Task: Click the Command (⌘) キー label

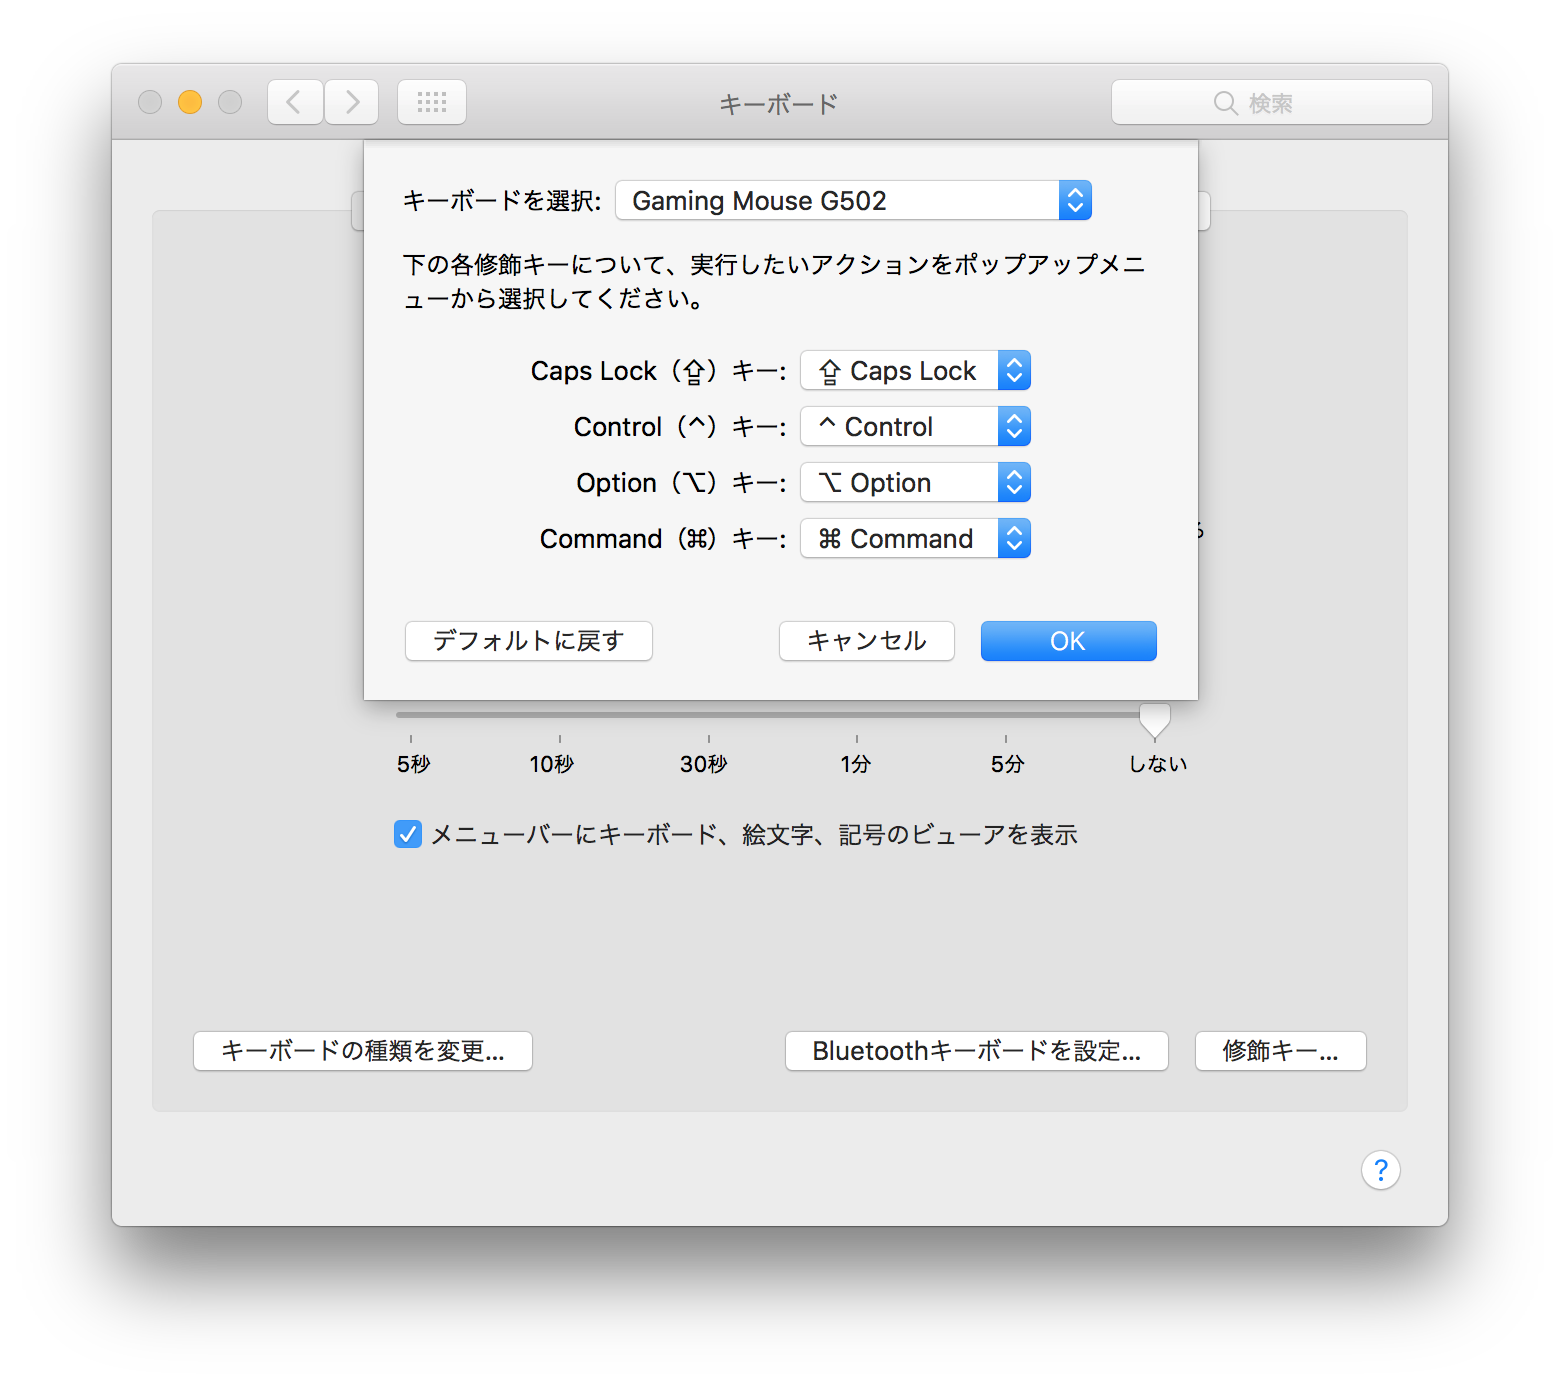Action: [664, 539]
